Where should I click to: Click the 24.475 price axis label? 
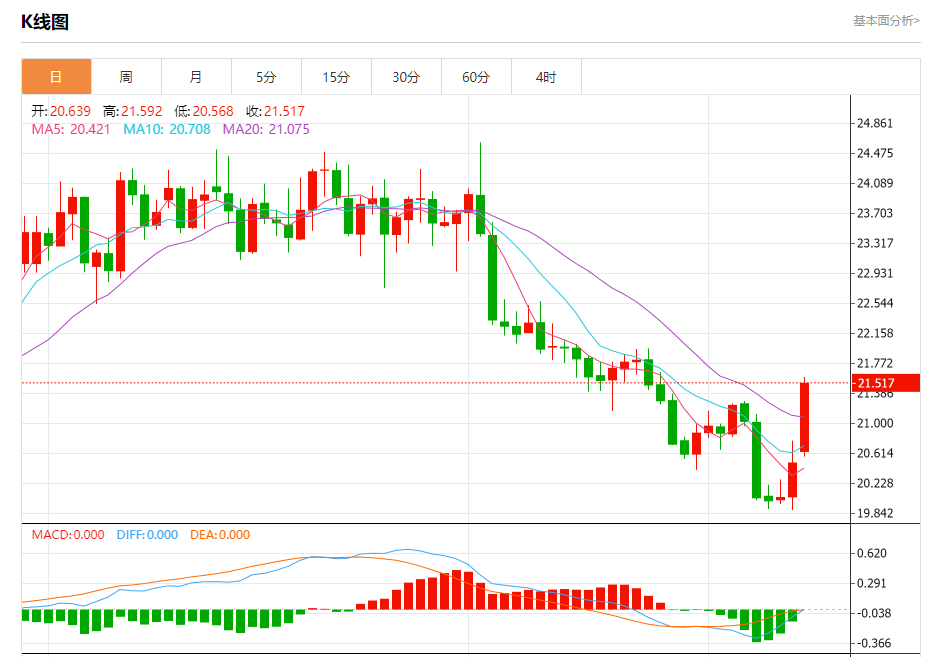coord(874,153)
